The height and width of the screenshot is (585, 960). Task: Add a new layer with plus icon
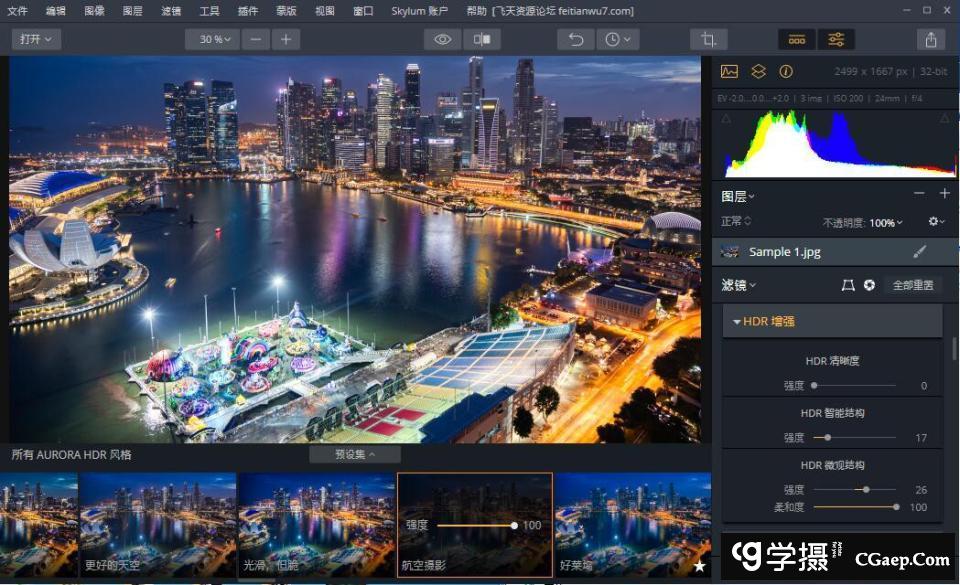tap(944, 194)
